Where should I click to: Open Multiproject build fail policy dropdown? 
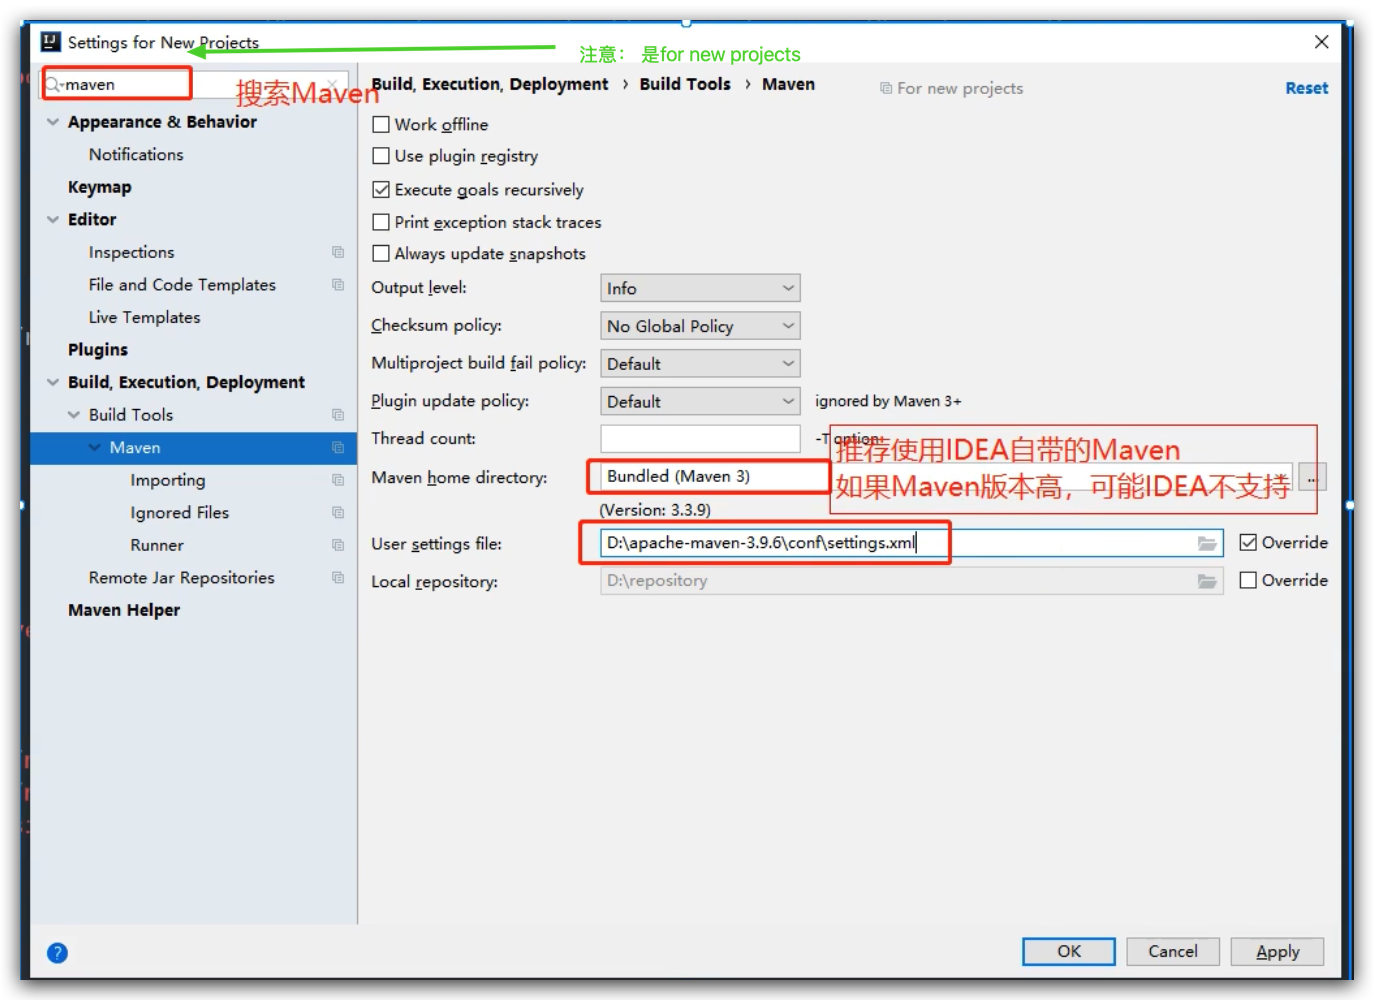700,364
